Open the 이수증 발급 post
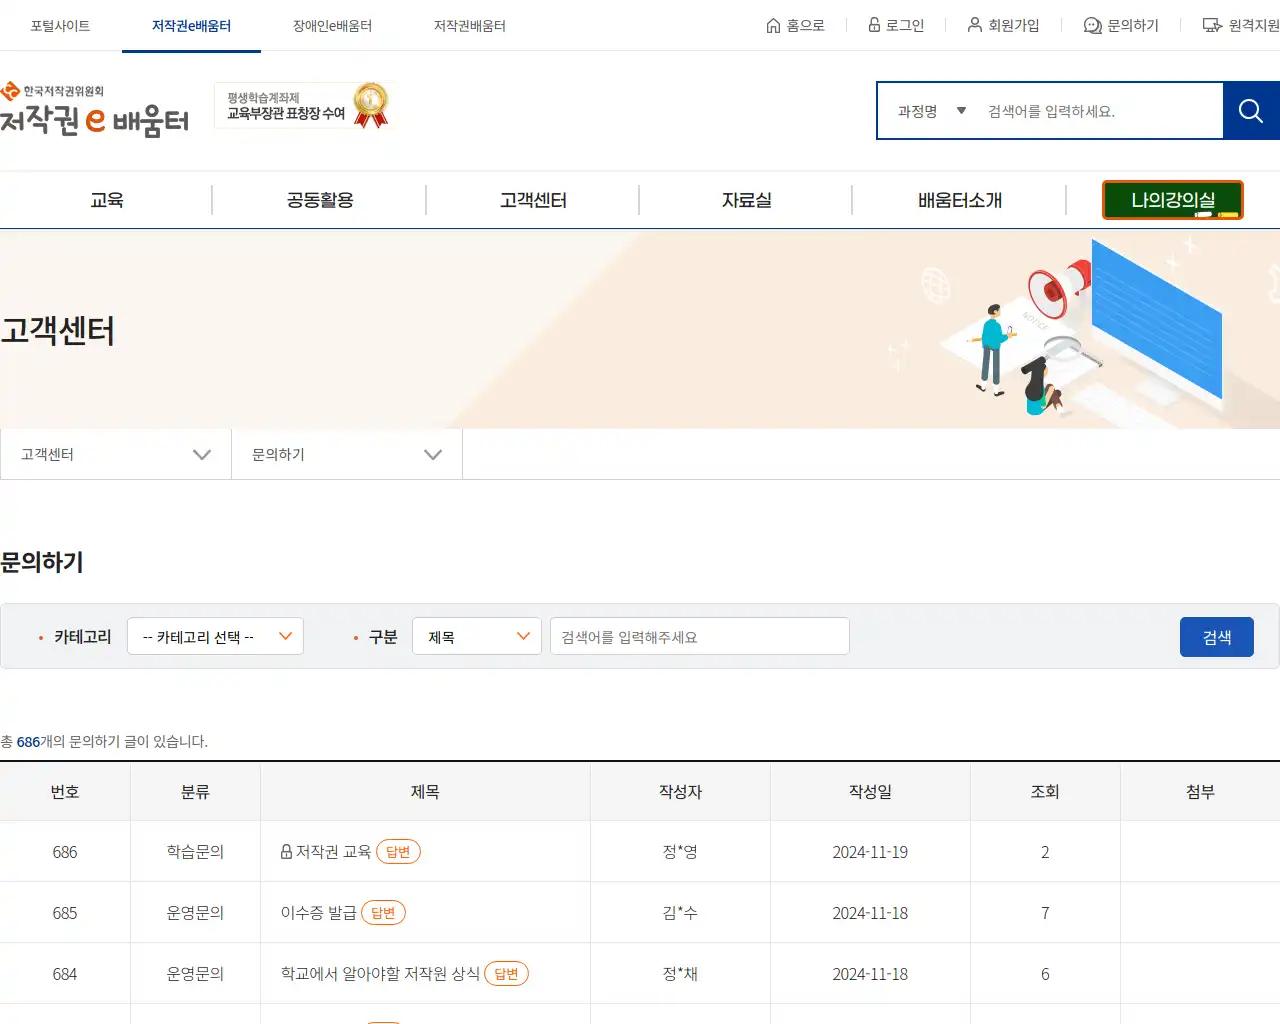 pos(318,913)
